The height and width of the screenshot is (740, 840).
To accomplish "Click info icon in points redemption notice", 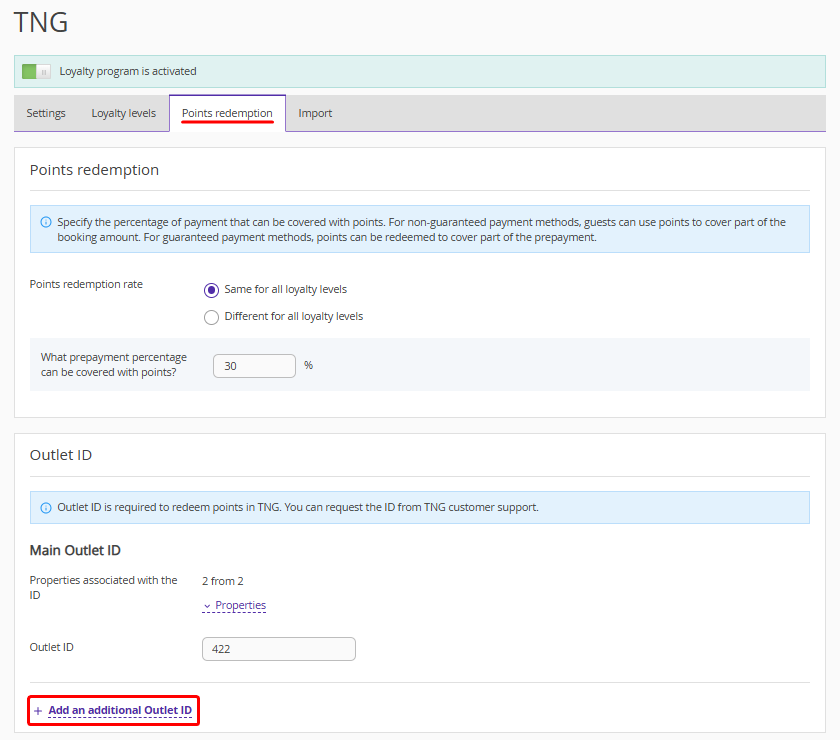I will tap(46, 222).
